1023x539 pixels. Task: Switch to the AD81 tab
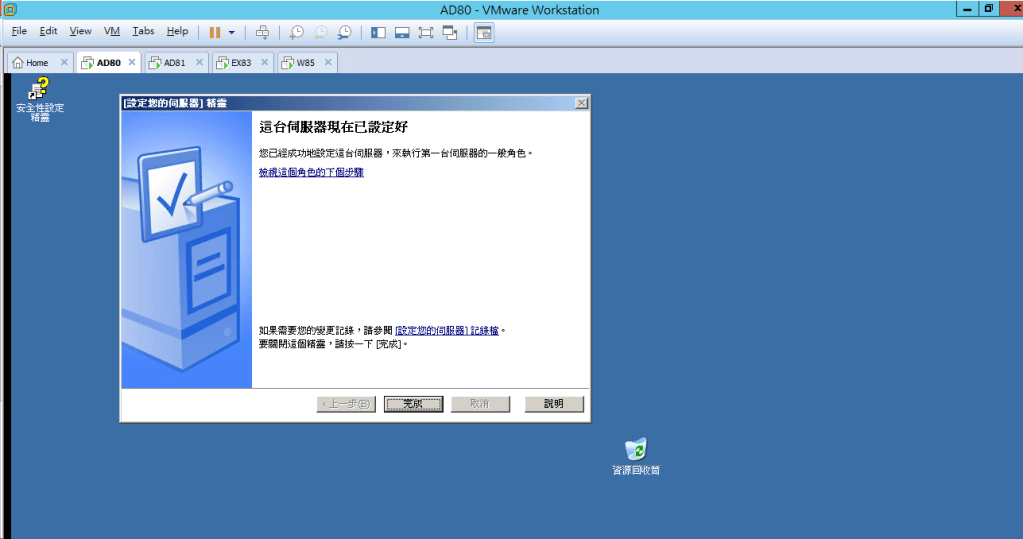174,62
